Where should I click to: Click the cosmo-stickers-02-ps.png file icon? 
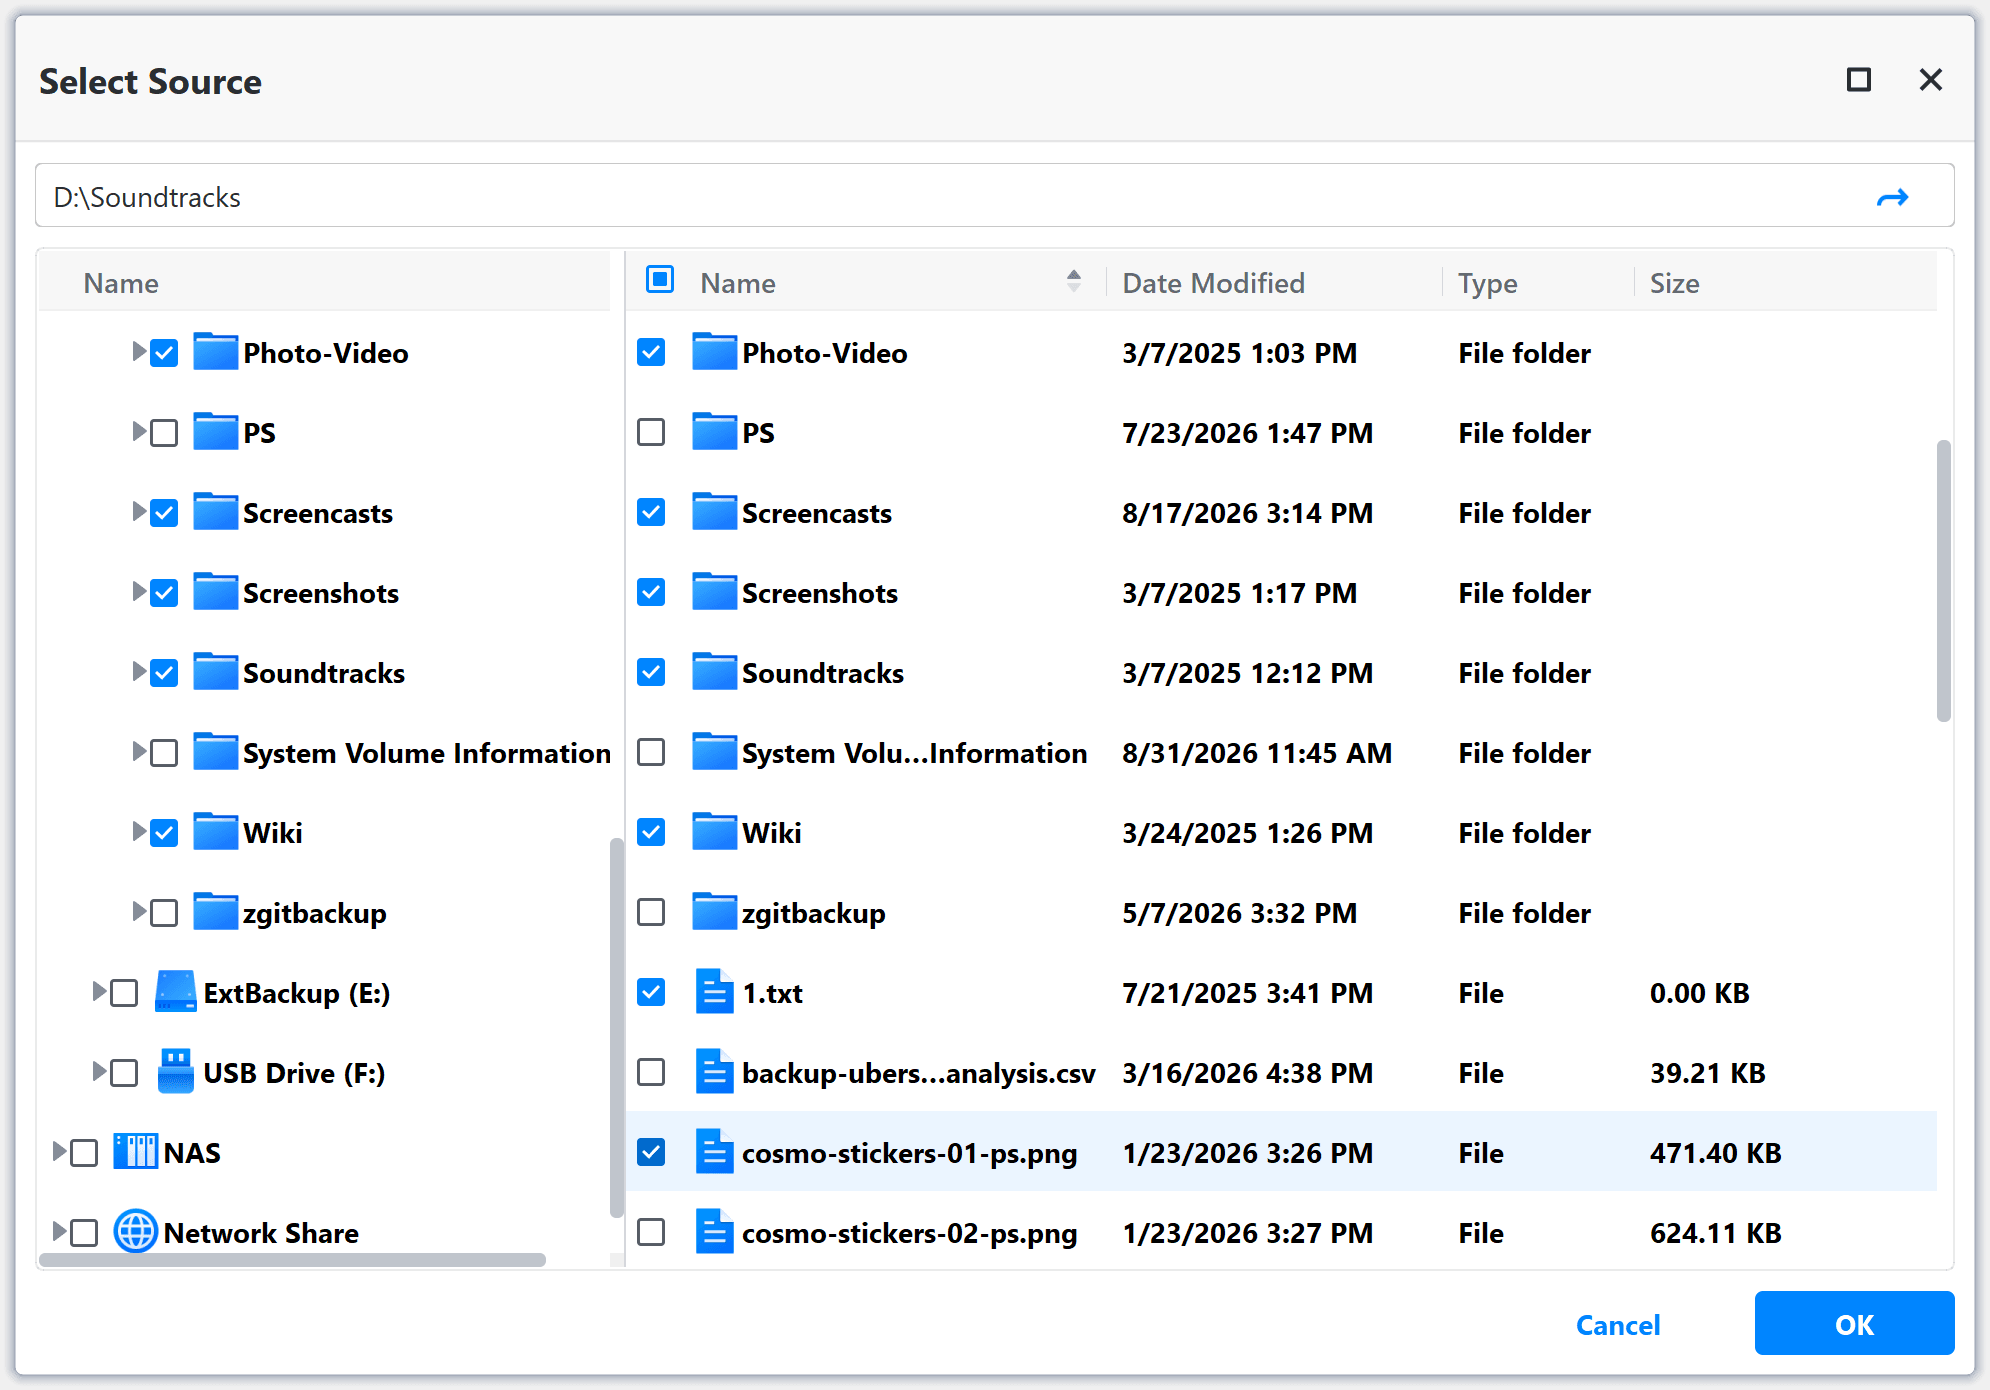[x=714, y=1232]
